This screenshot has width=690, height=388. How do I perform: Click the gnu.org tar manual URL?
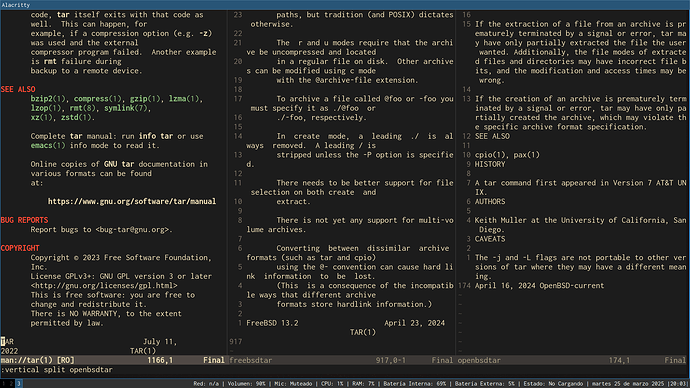click(132, 201)
